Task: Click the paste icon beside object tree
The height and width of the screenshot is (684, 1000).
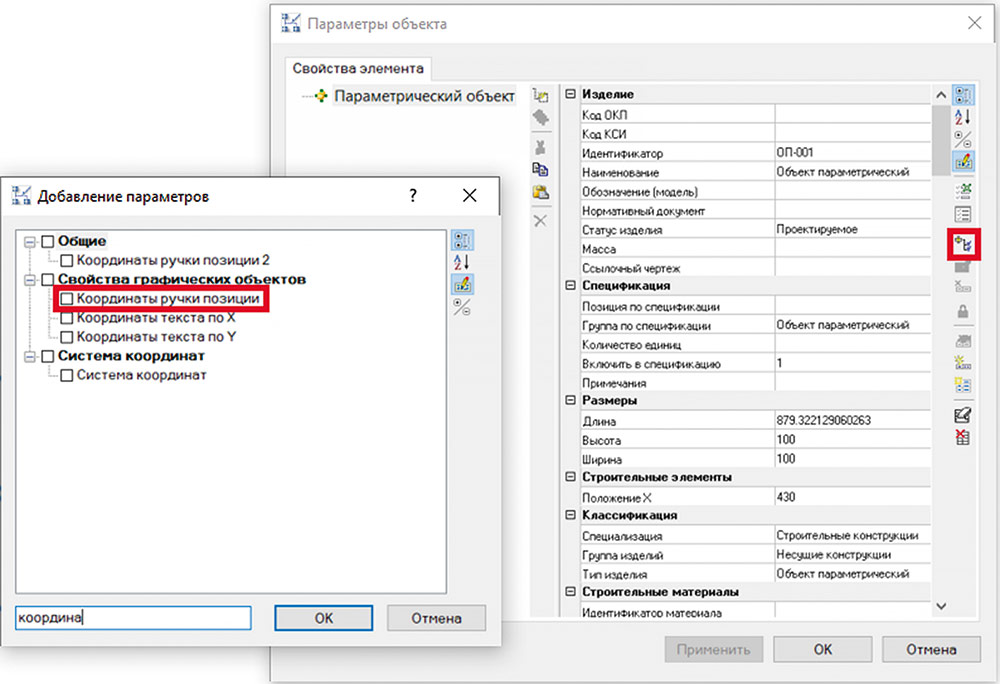Action: pyautogui.click(x=541, y=193)
